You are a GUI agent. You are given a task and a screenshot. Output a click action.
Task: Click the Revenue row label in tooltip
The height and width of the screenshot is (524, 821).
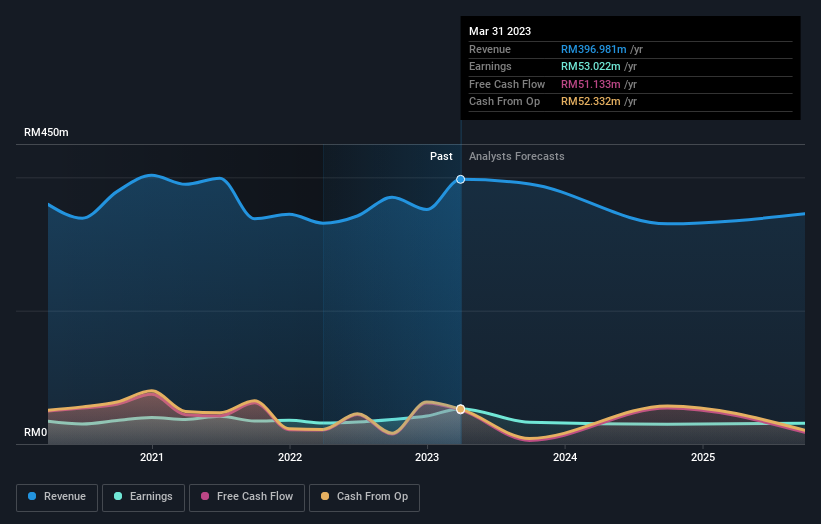coord(490,49)
